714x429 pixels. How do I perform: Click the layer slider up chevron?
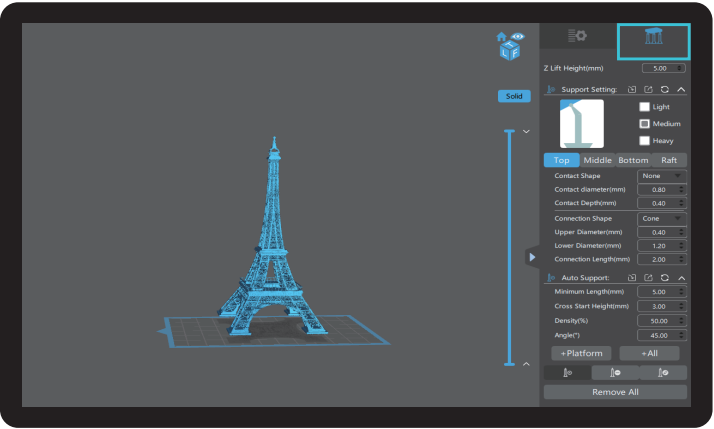tap(526, 364)
